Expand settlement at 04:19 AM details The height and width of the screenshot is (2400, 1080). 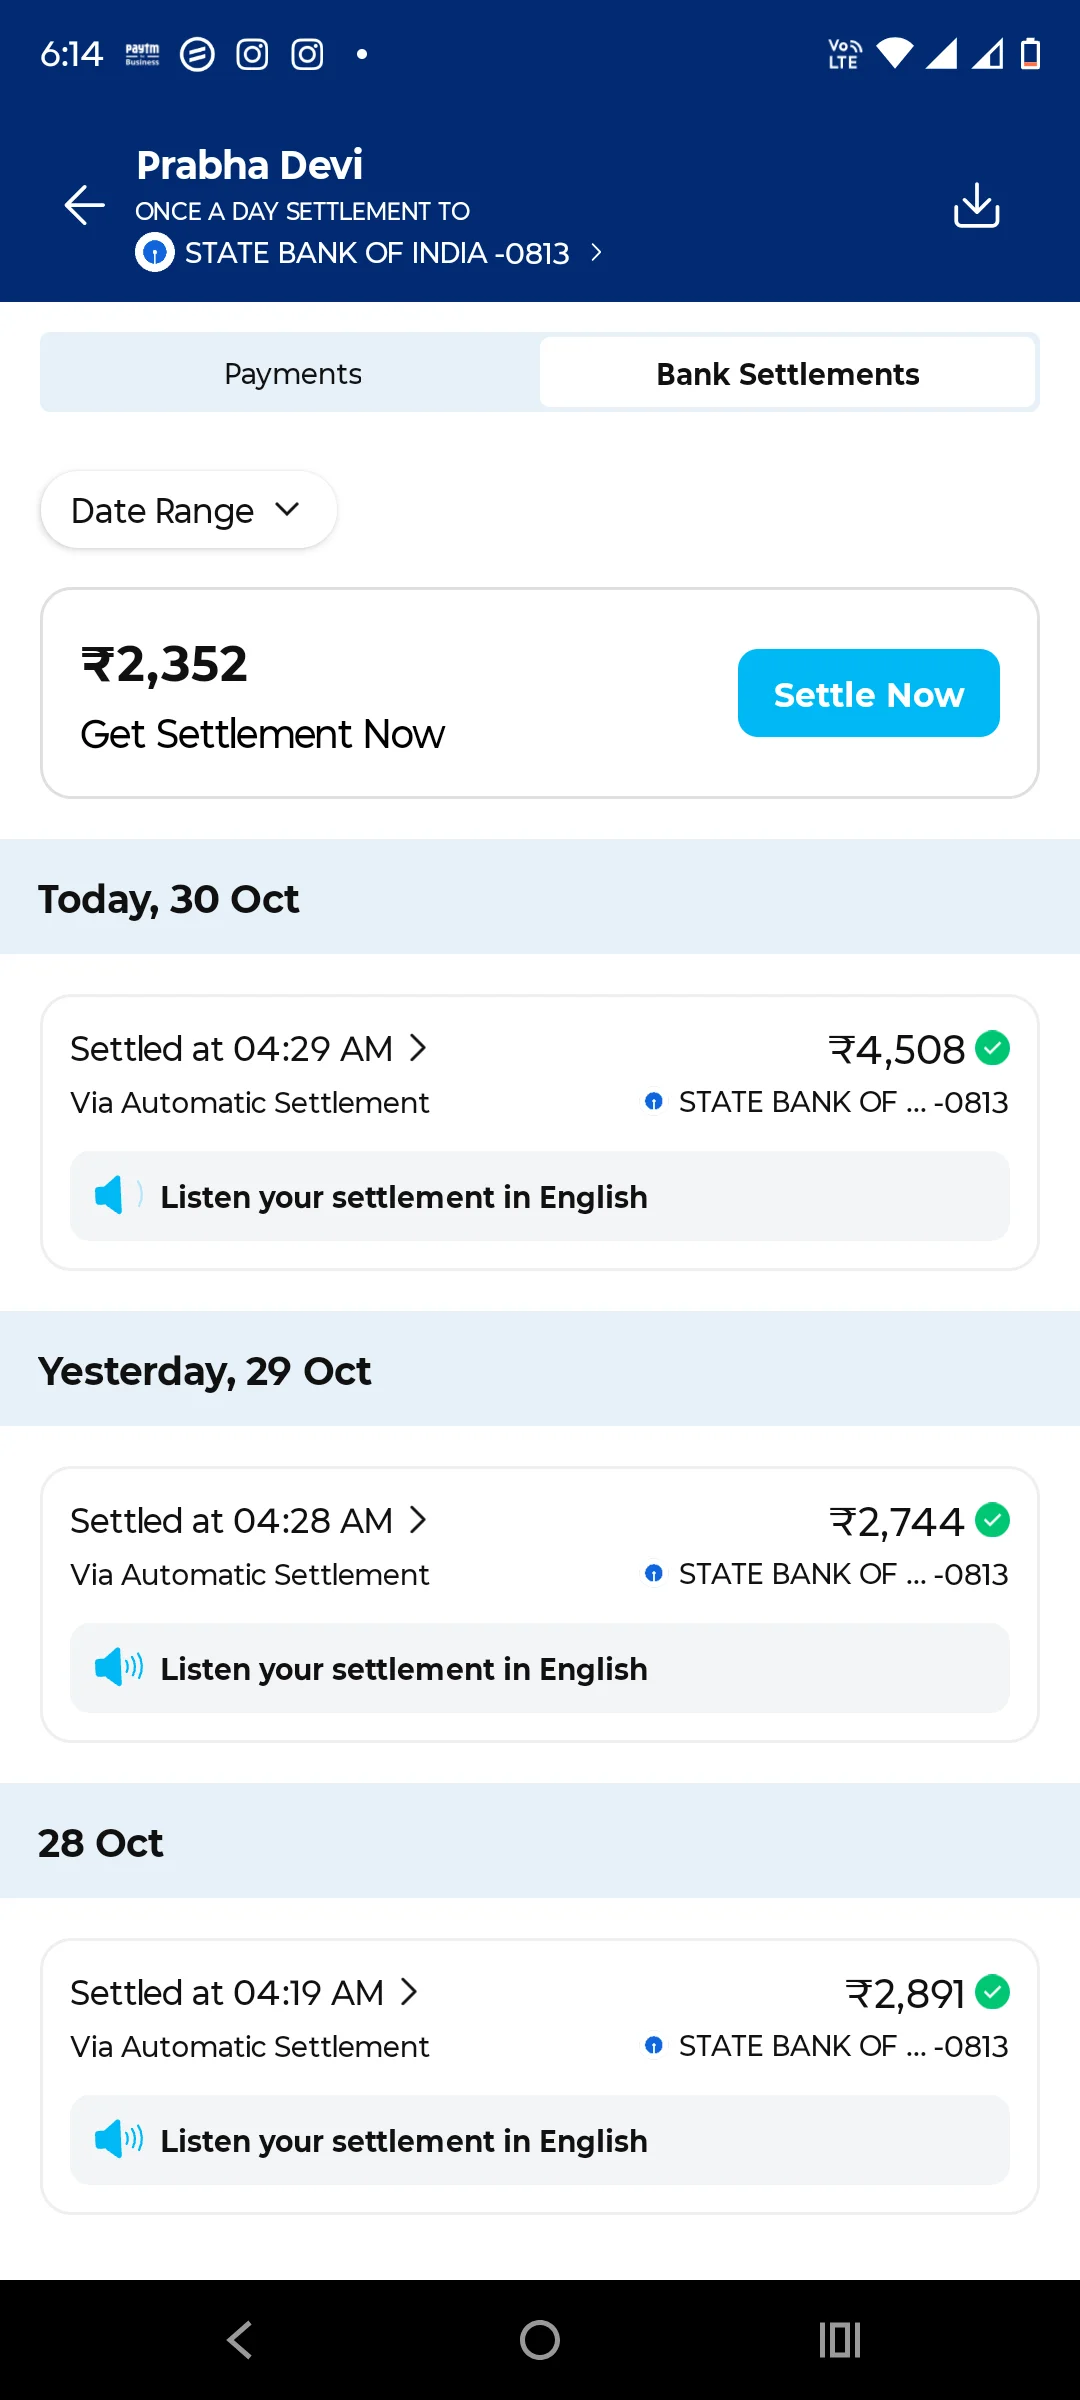(x=409, y=1992)
